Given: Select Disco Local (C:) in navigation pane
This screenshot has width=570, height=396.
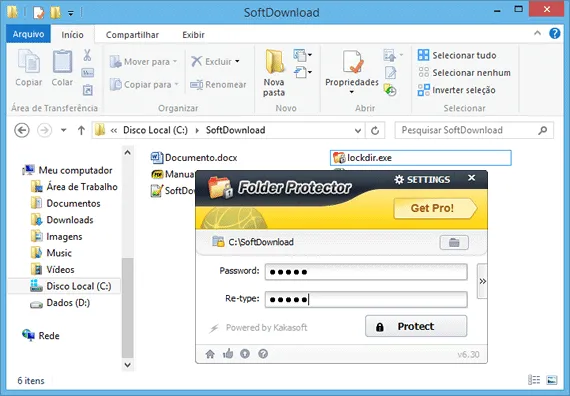Looking at the screenshot, I should point(65,286).
